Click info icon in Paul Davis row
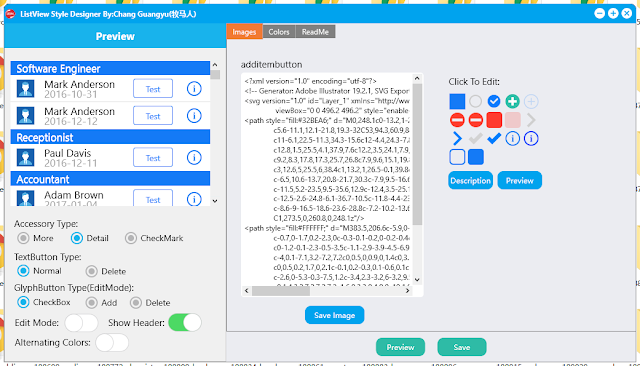The height and width of the screenshot is (366, 640). pyautogui.click(x=194, y=157)
